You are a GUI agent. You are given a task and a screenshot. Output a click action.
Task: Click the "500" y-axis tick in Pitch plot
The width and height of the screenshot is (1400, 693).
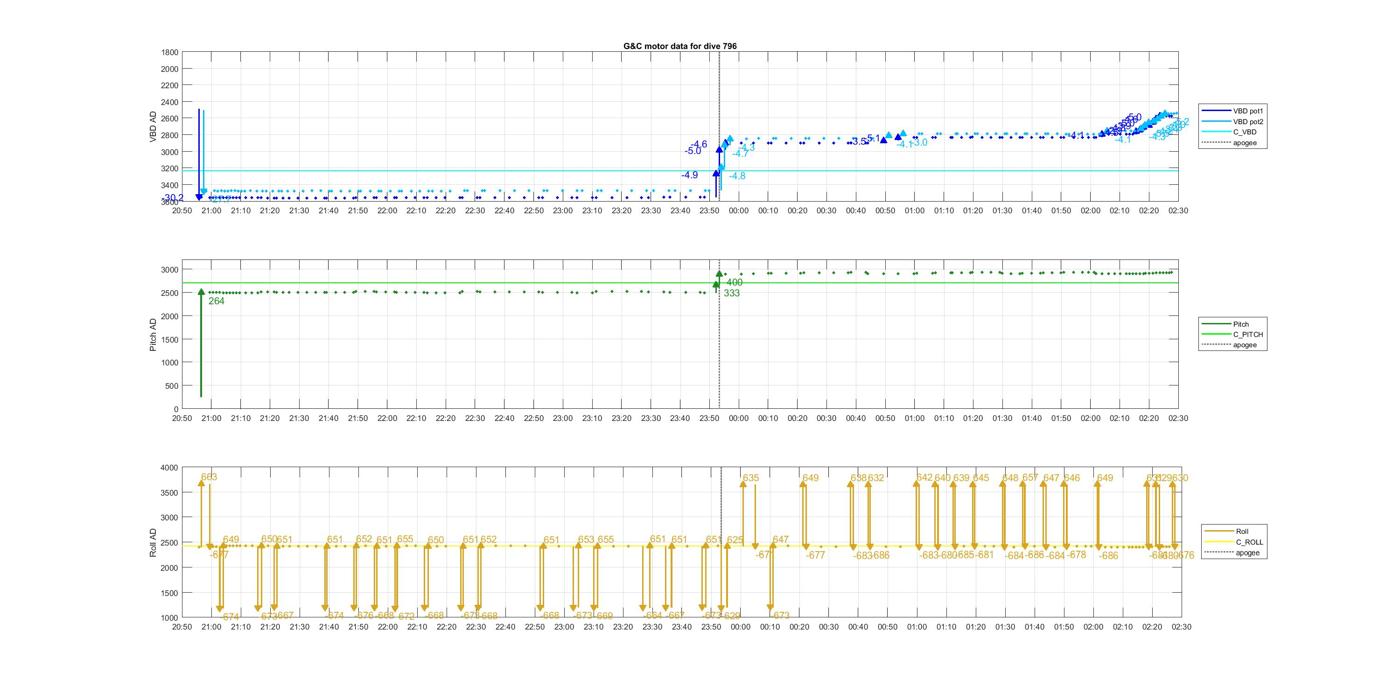click(173, 386)
